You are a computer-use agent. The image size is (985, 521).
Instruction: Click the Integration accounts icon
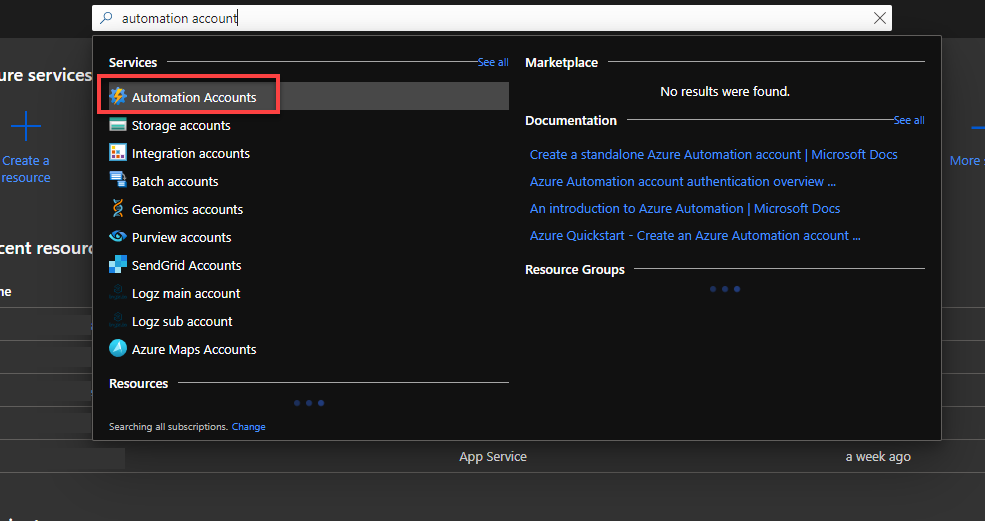tap(117, 153)
